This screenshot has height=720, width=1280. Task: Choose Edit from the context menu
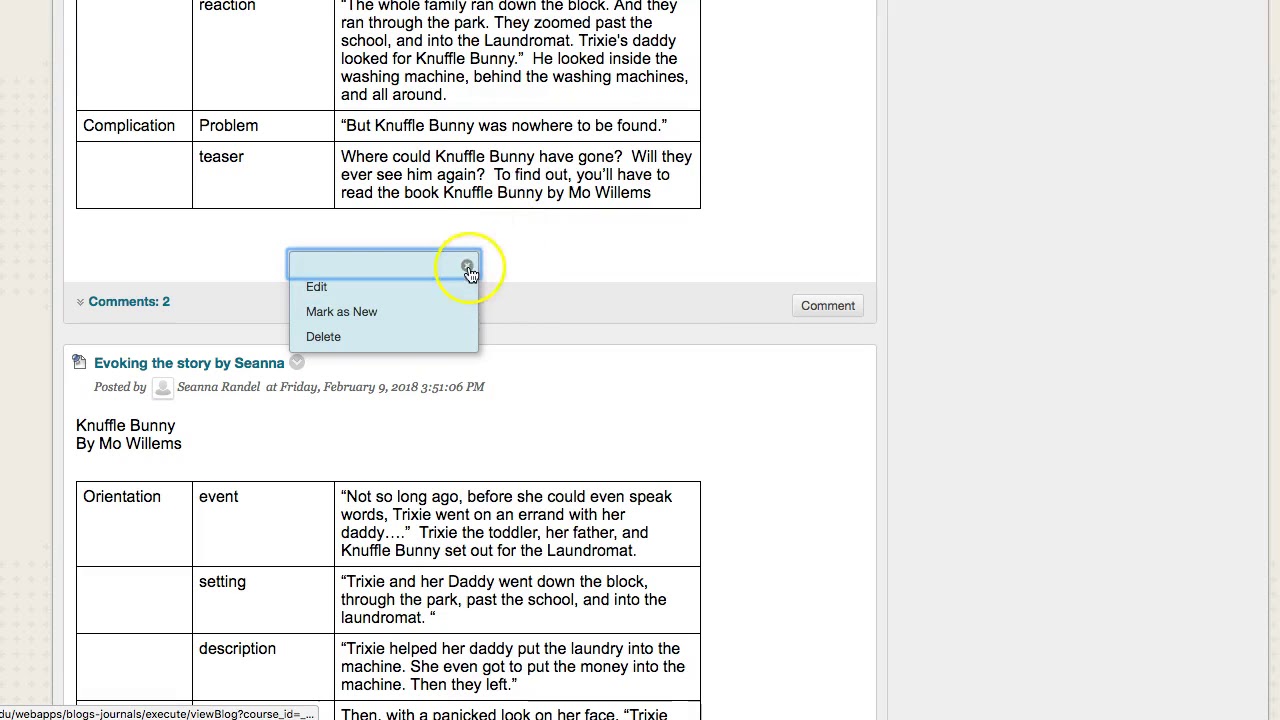(316, 287)
